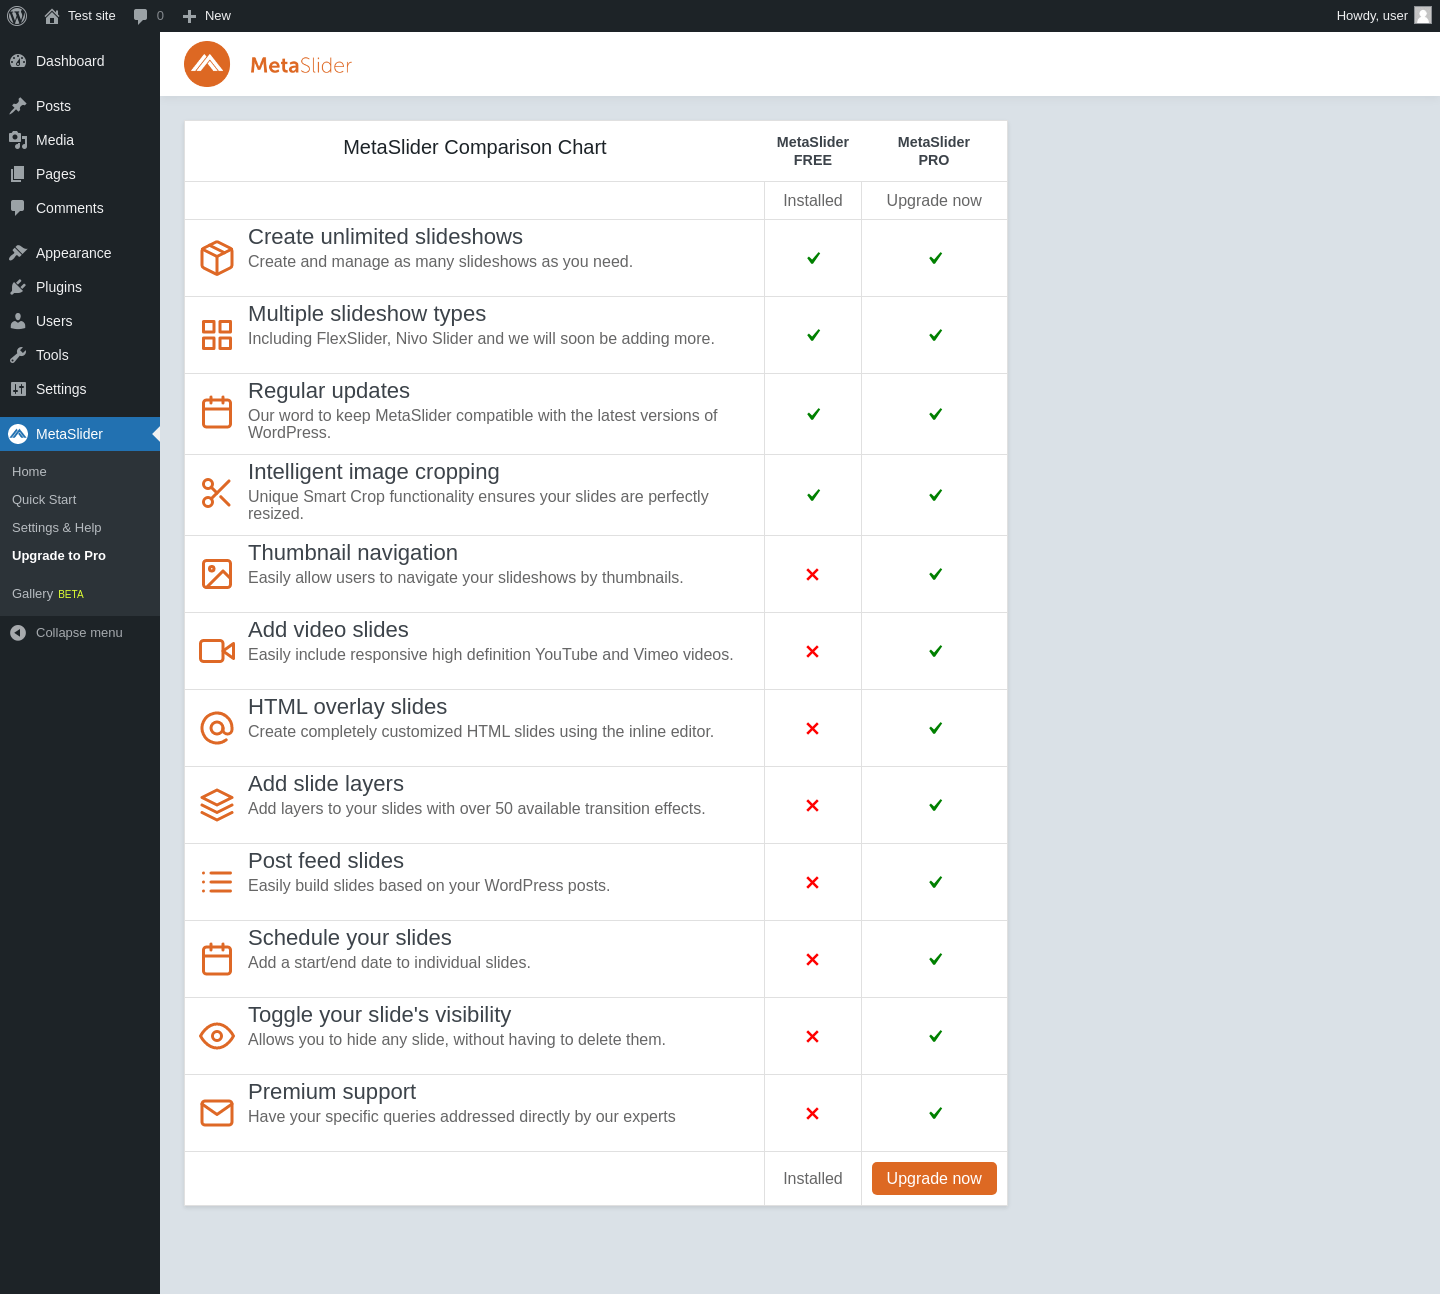Click the calendar icon for Schedule your slides

point(217,959)
